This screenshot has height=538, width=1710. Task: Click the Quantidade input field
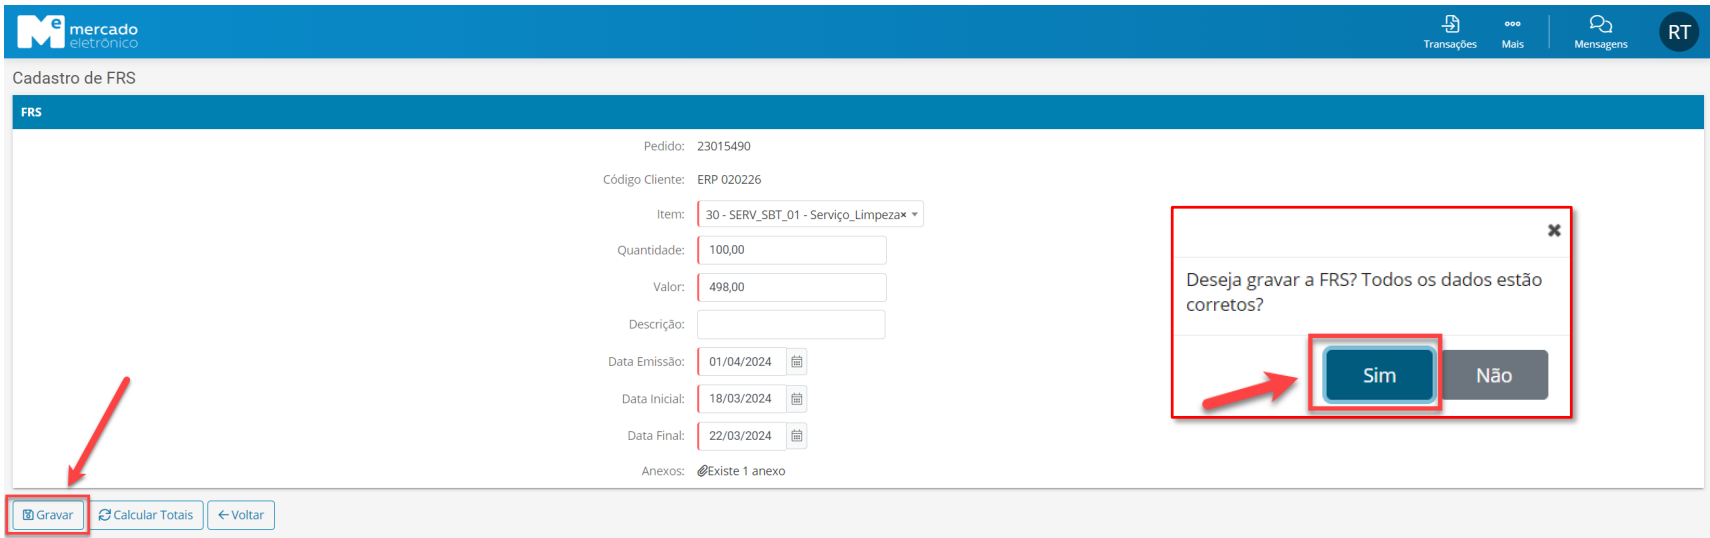coord(792,250)
